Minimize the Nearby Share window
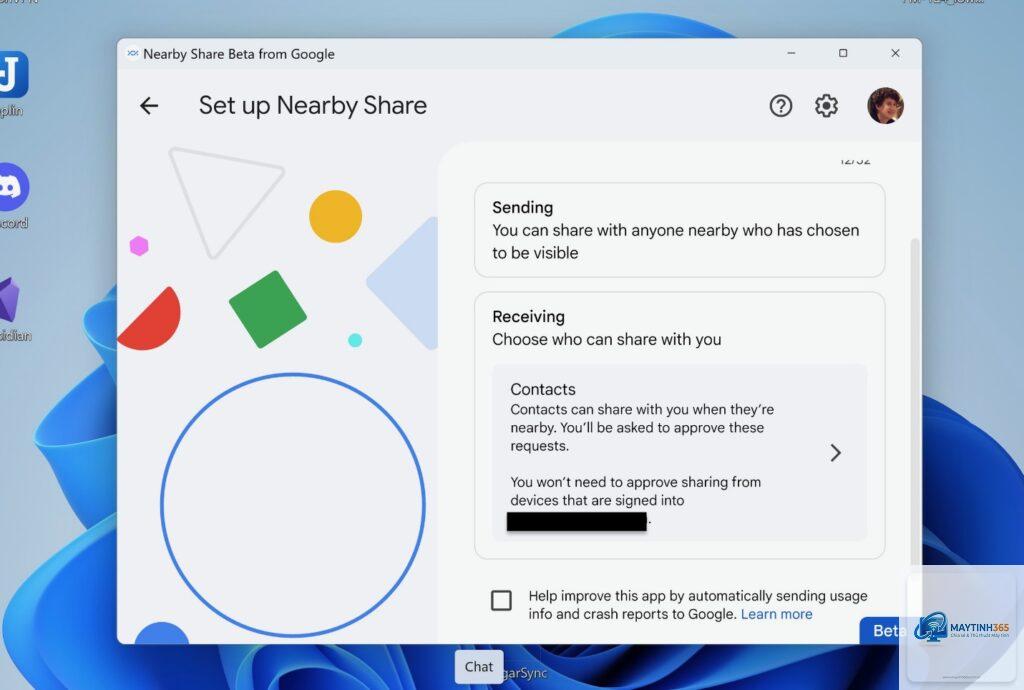 pyautogui.click(x=791, y=53)
